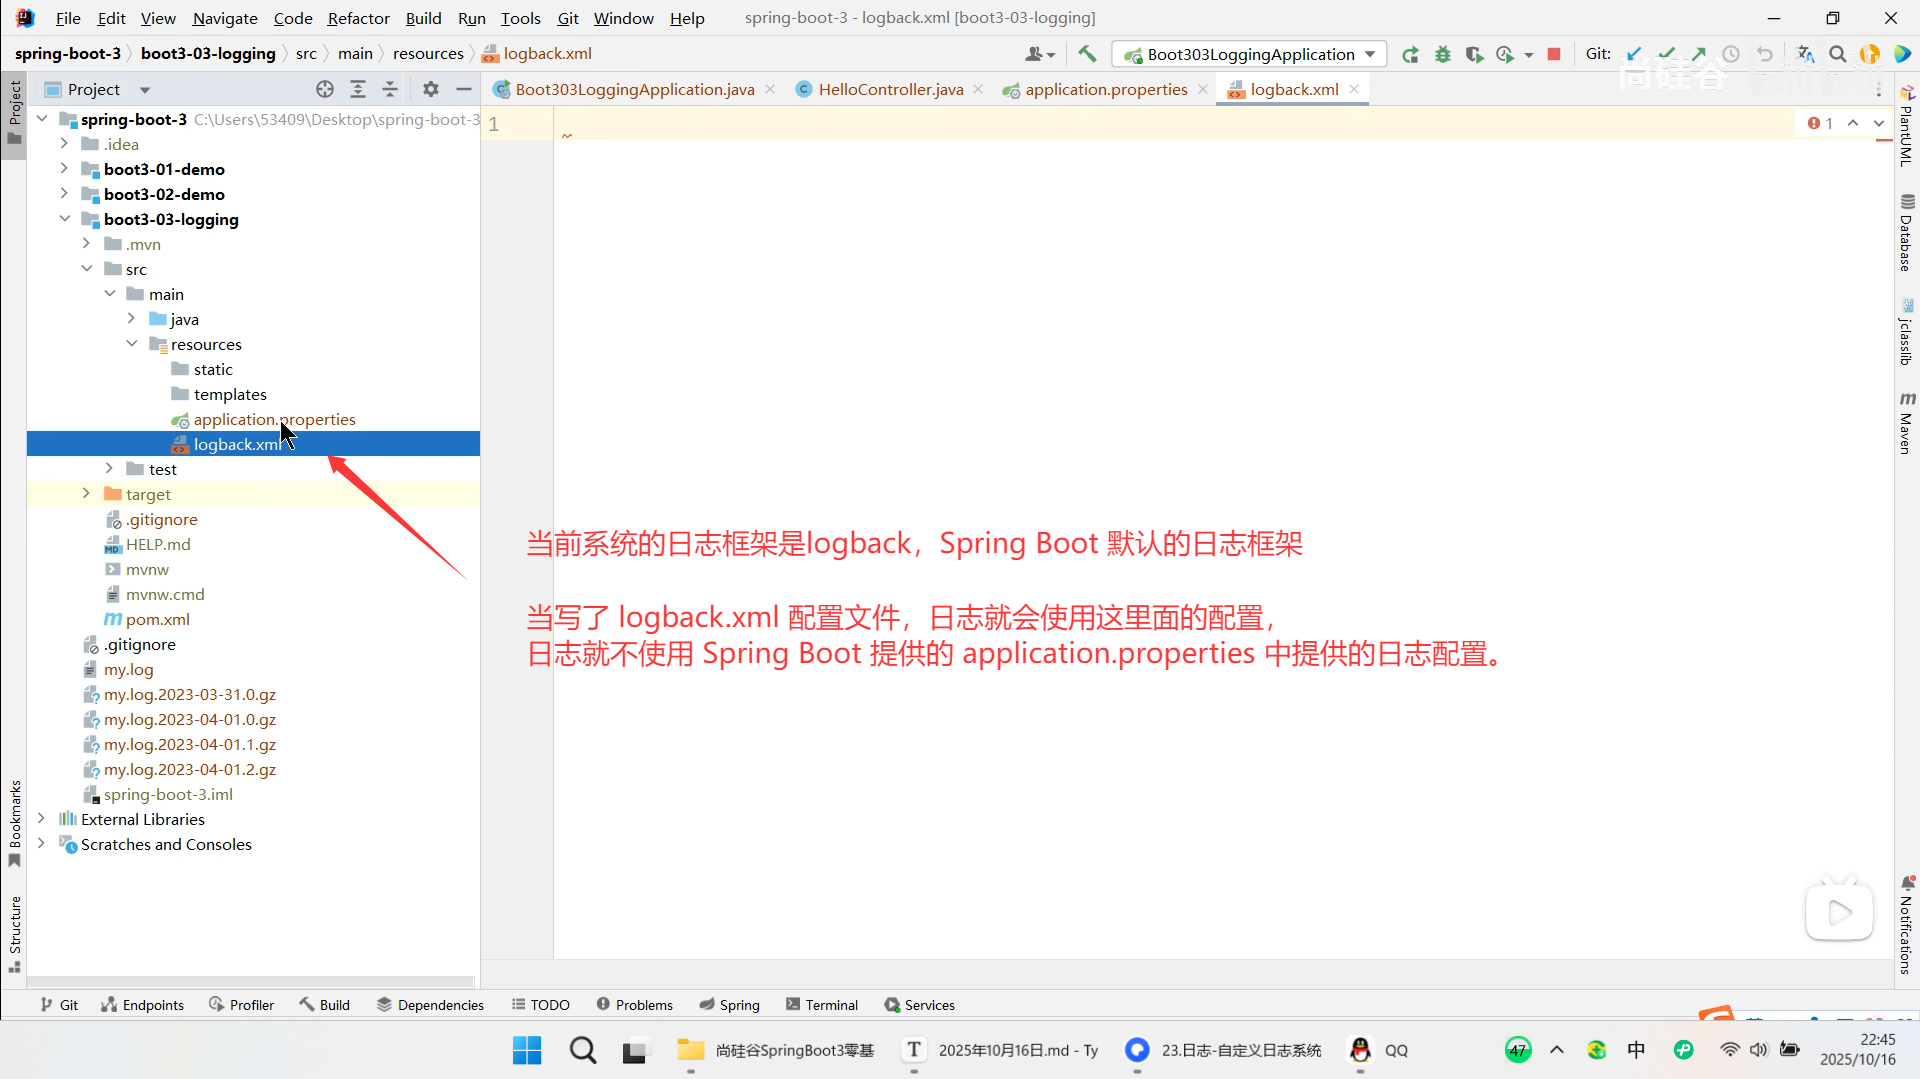Viewport: 1920px width, 1079px height.
Task: Close the application.properties editor tab
Action: tap(1202, 89)
